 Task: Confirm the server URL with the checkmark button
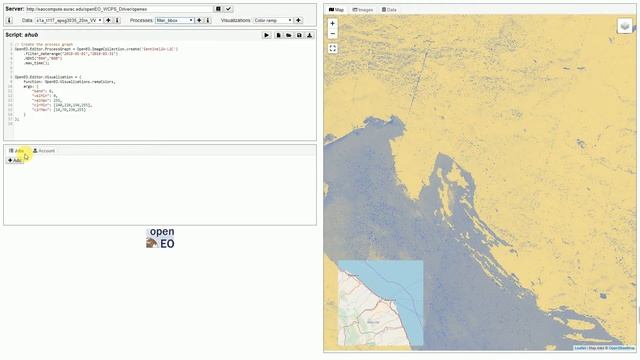[229, 9]
